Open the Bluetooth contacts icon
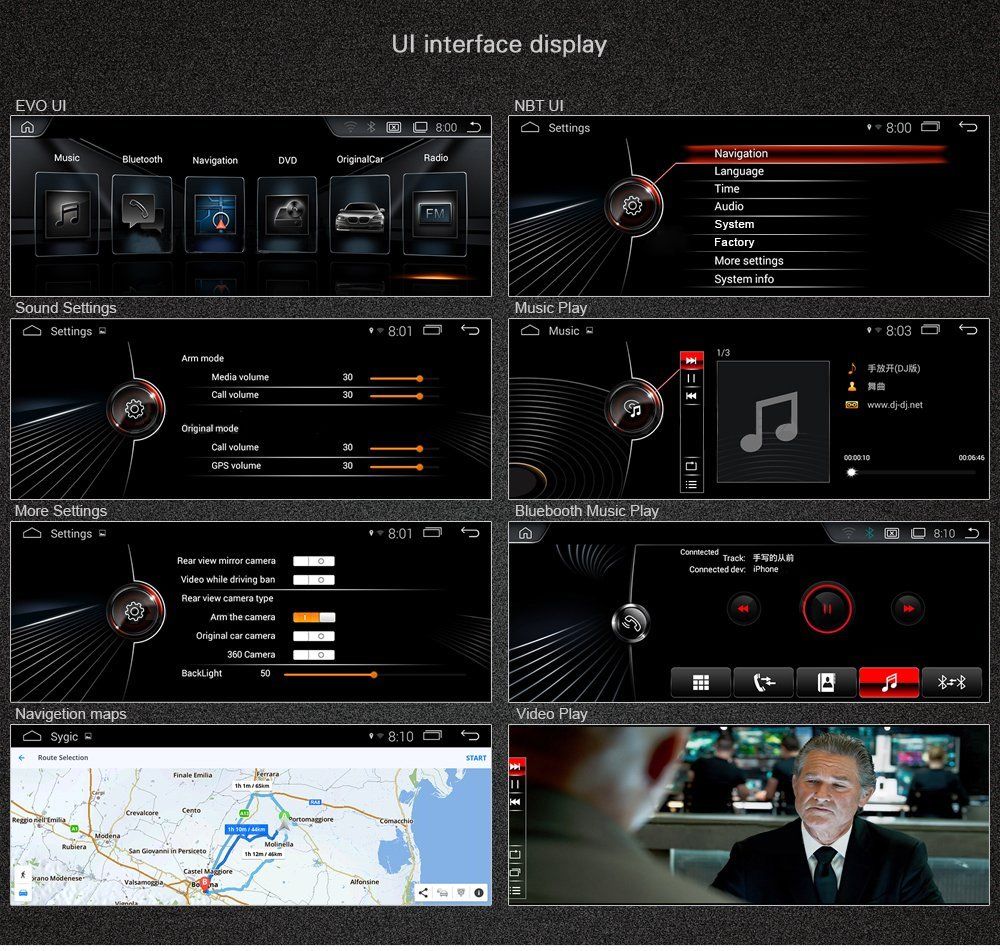This screenshot has height=951, width=1000. coord(827,682)
